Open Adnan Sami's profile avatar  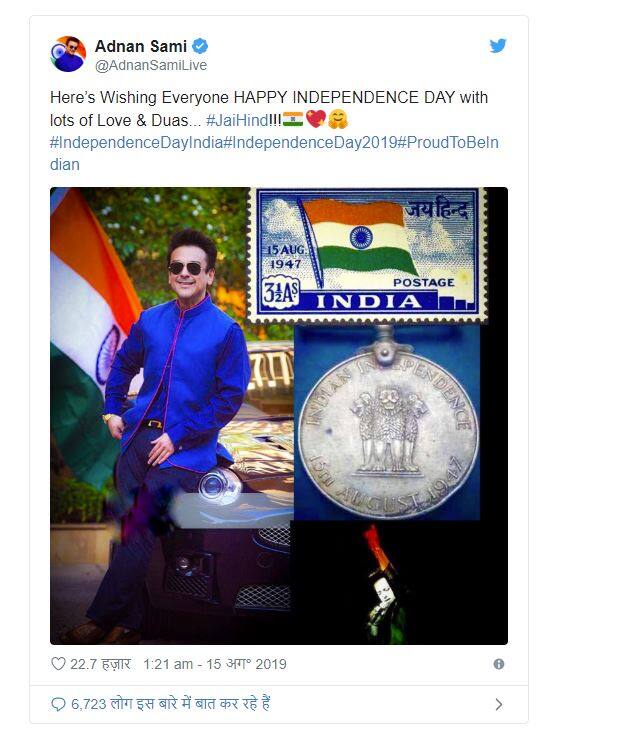click(68, 54)
